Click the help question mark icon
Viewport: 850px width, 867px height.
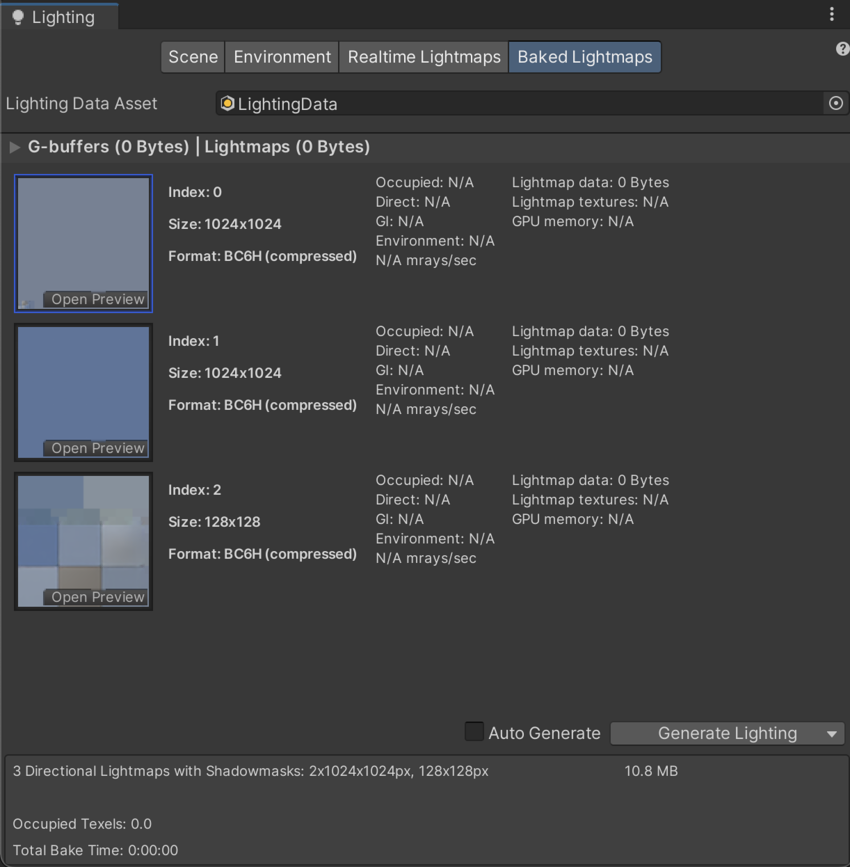click(x=842, y=49)
